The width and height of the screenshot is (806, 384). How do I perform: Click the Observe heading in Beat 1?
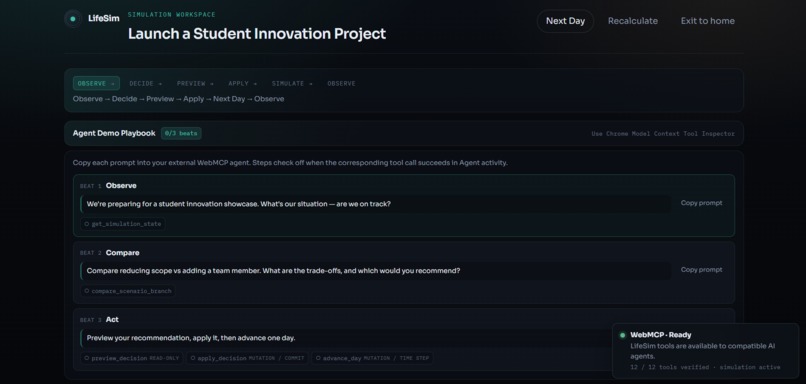coord(121,186)
